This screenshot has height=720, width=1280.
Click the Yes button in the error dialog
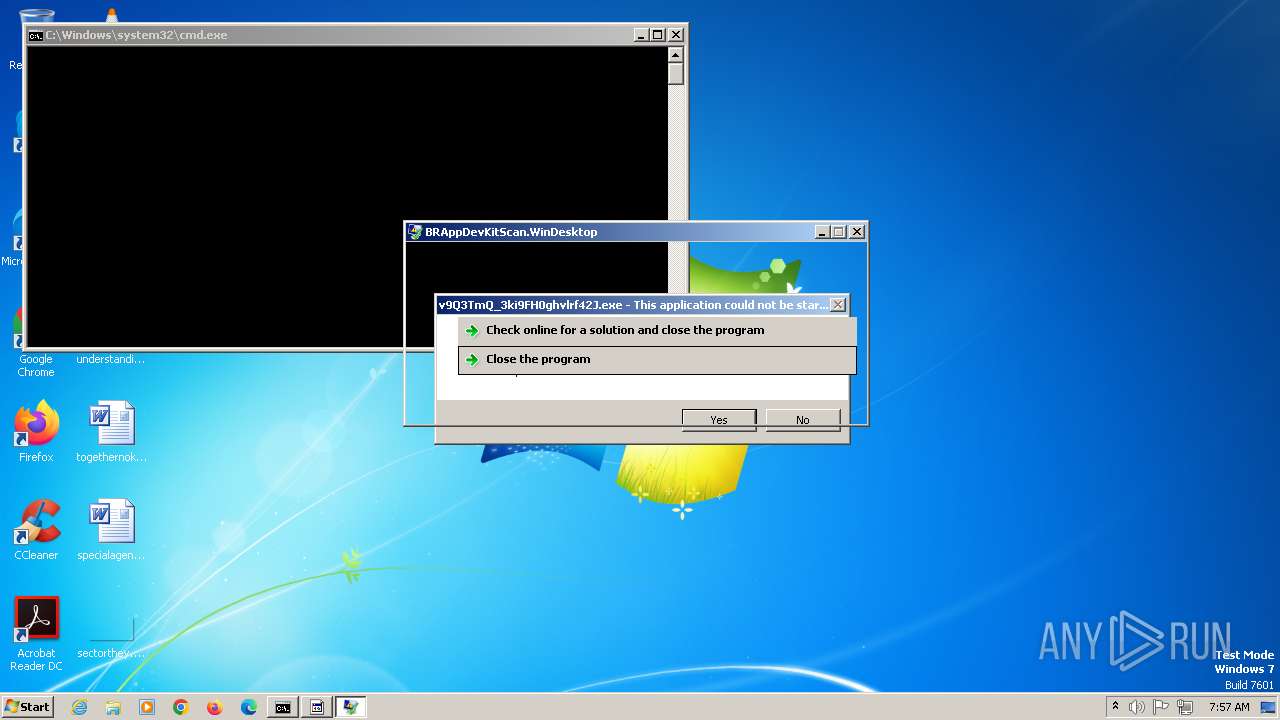click(719, 420)
